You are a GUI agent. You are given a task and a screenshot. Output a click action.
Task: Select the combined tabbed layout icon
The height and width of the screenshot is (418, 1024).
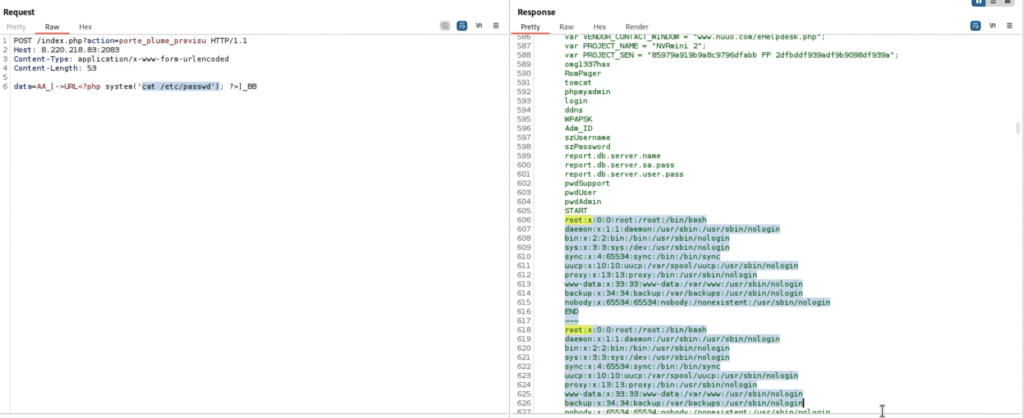coord(1008,2)
